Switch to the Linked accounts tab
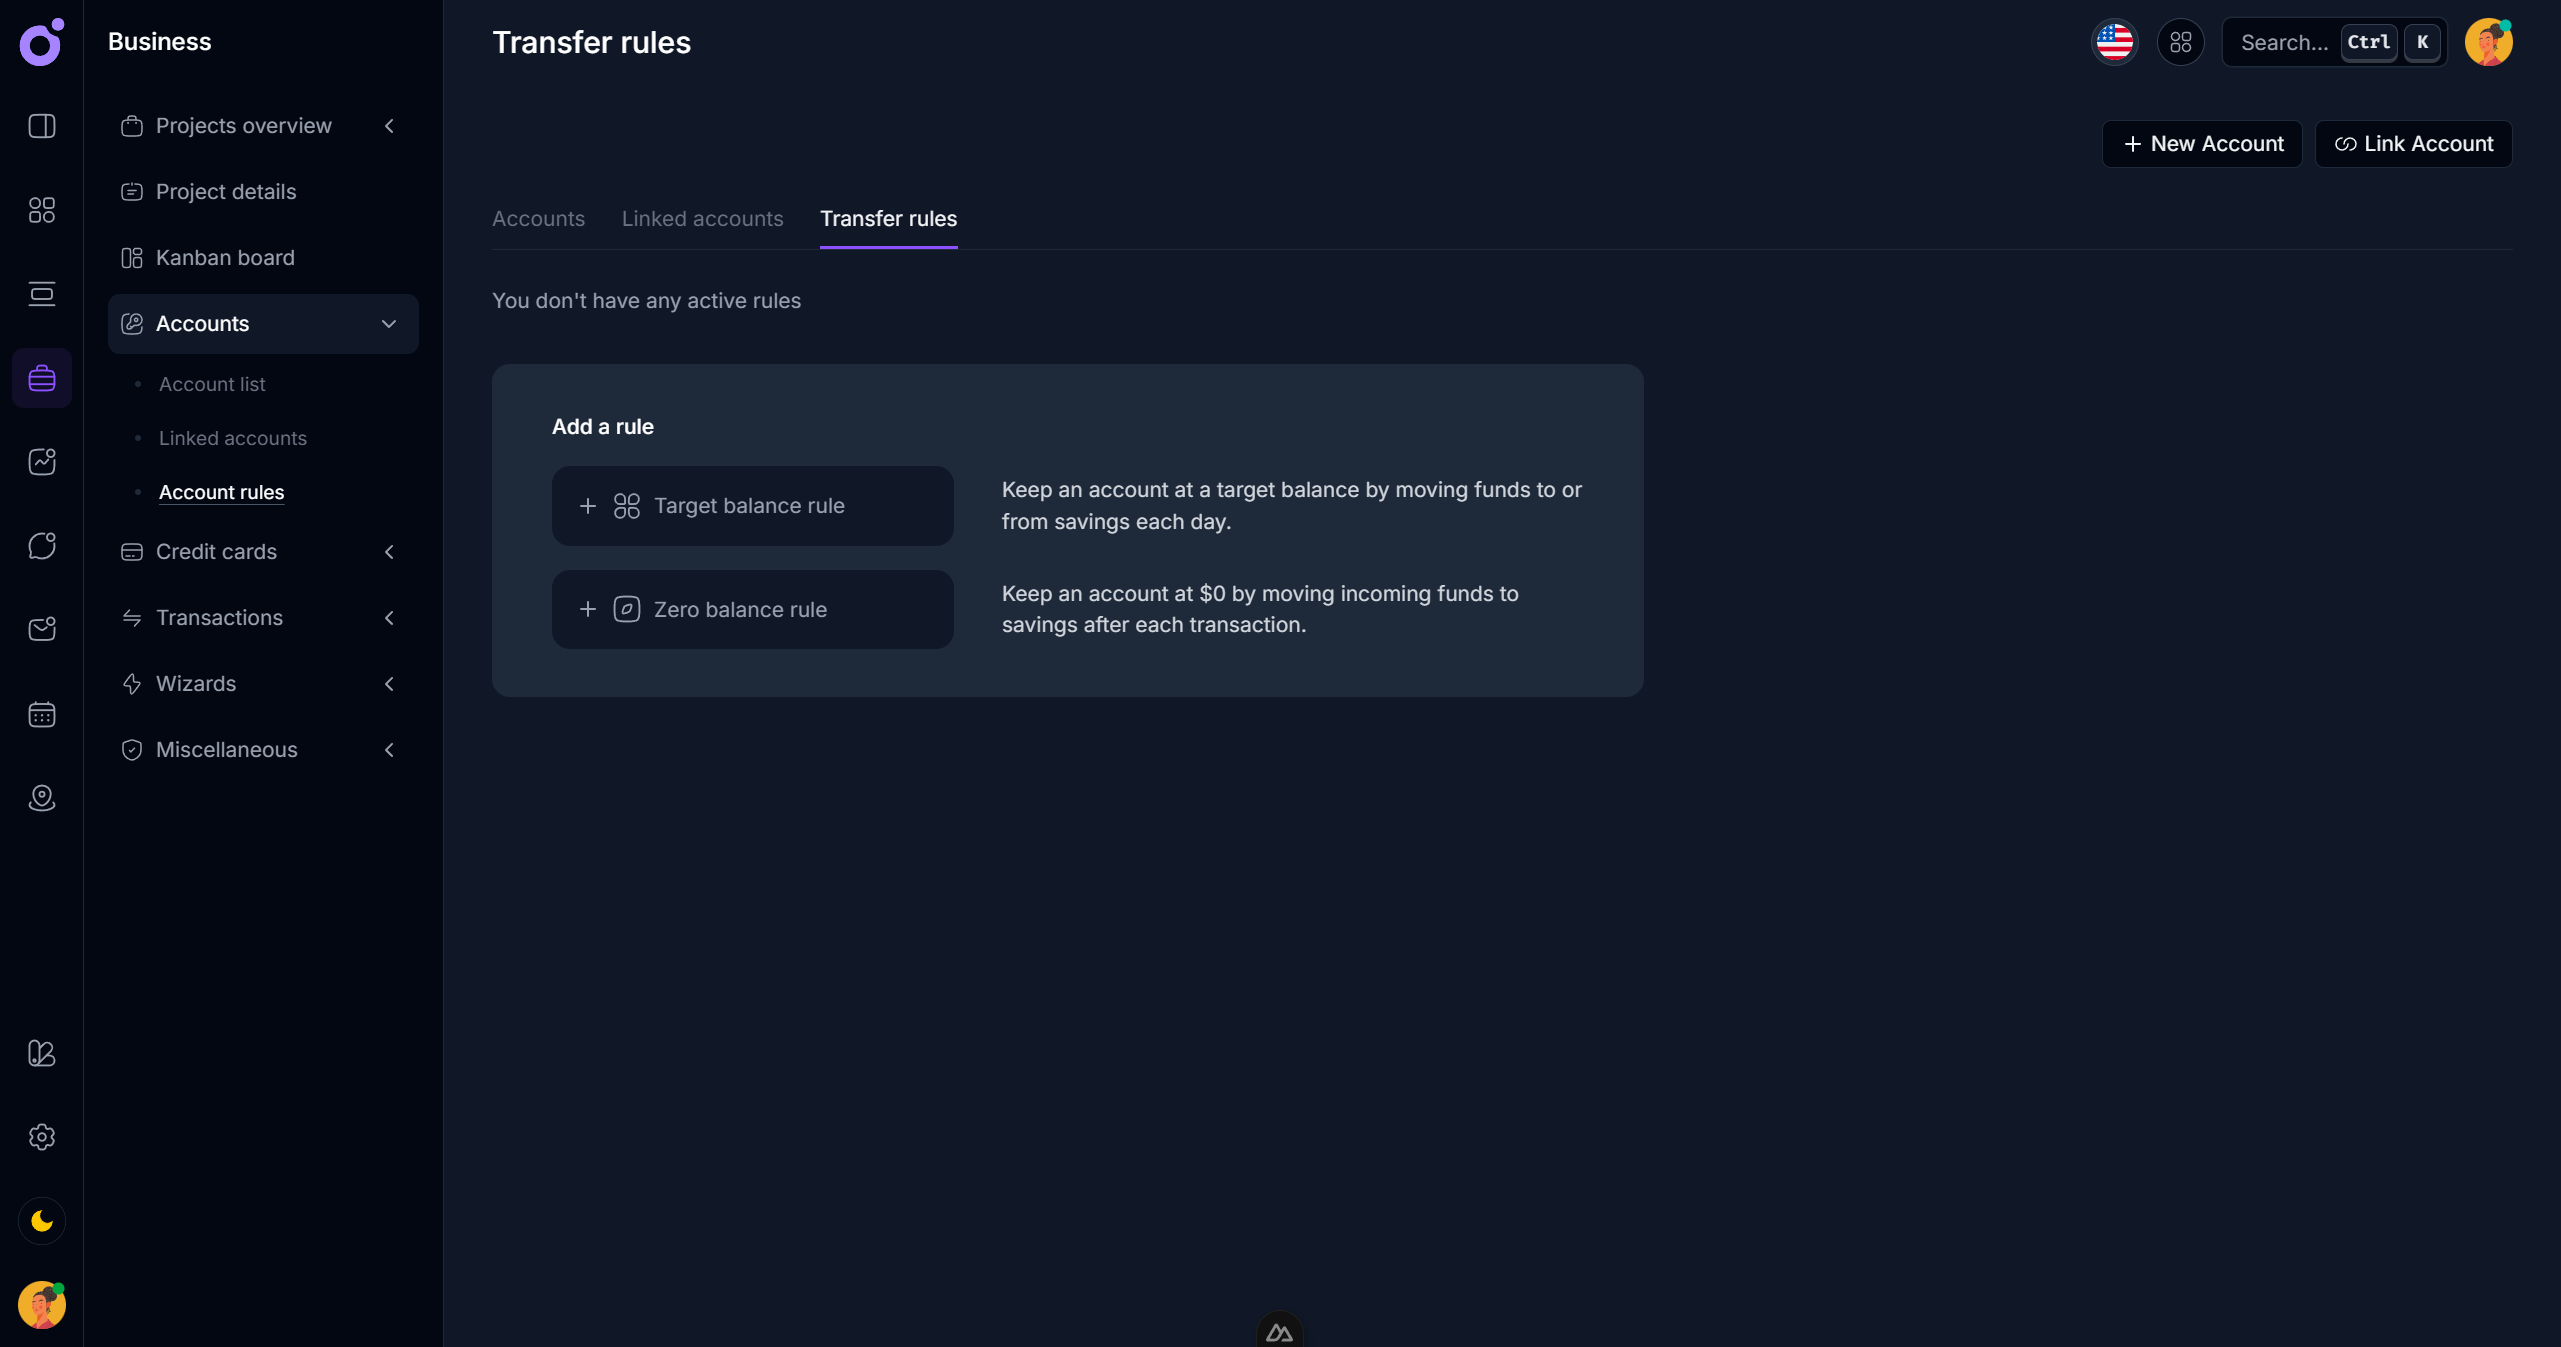Image resolution: width=2561 pixels, height=1347 pixels. pos(702,219)
